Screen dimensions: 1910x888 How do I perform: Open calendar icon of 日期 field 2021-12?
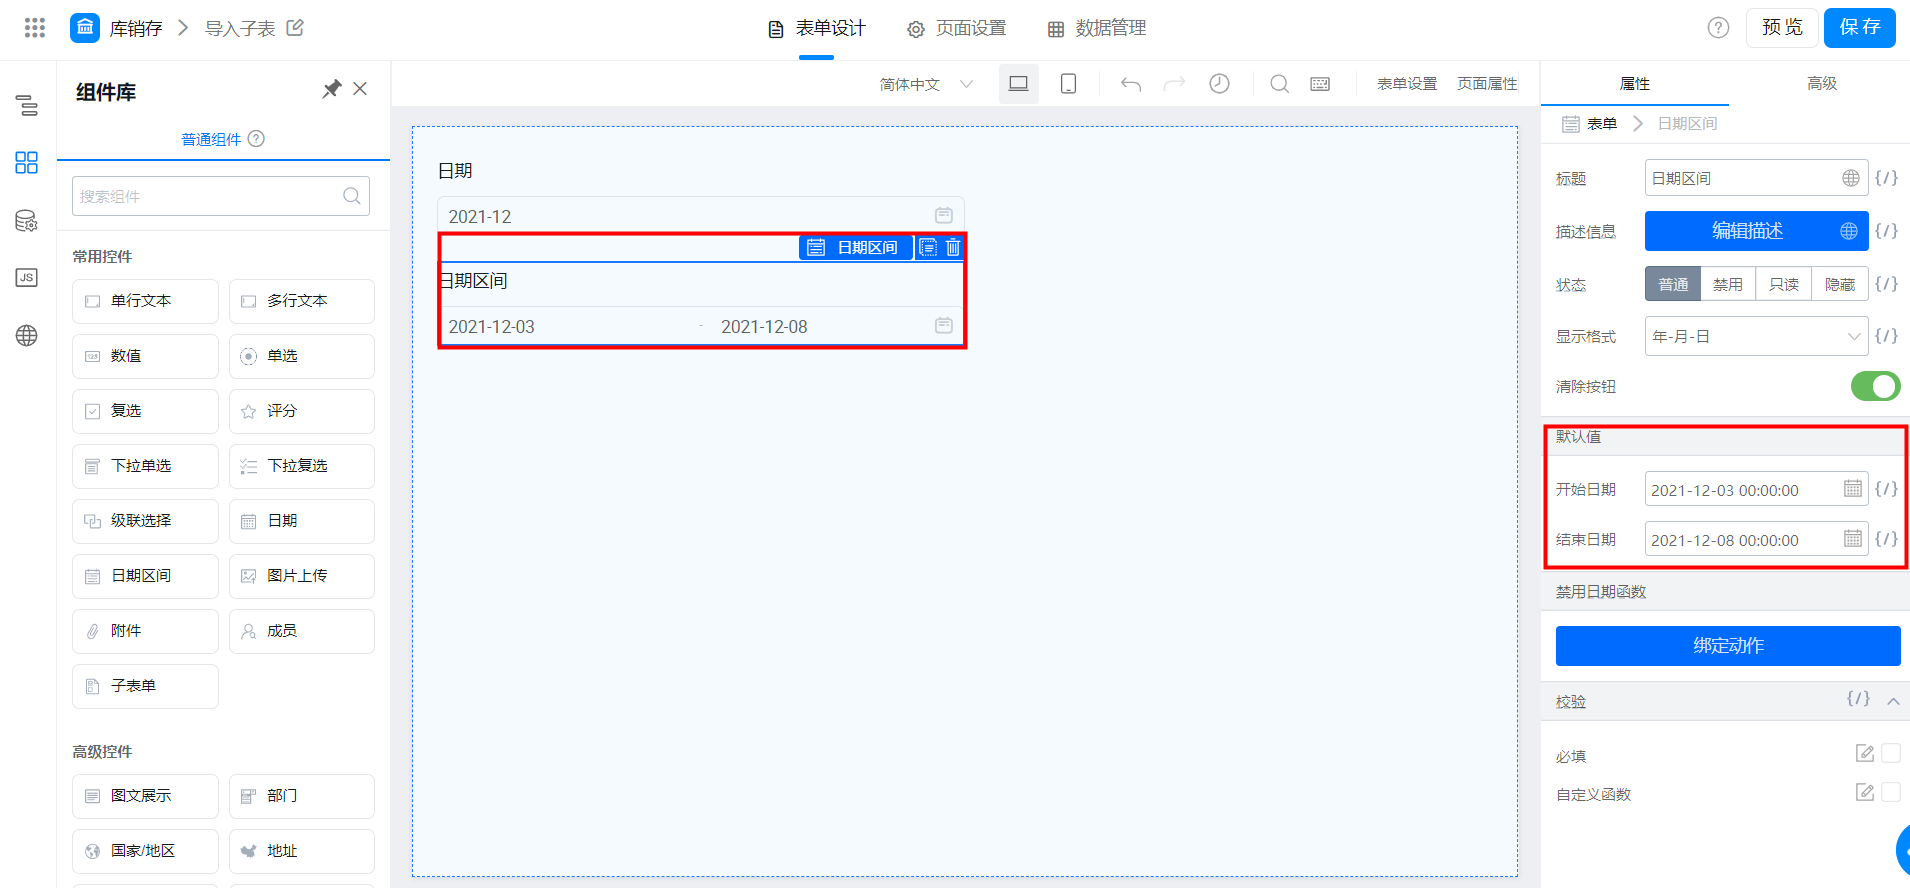tap(943, 215)
